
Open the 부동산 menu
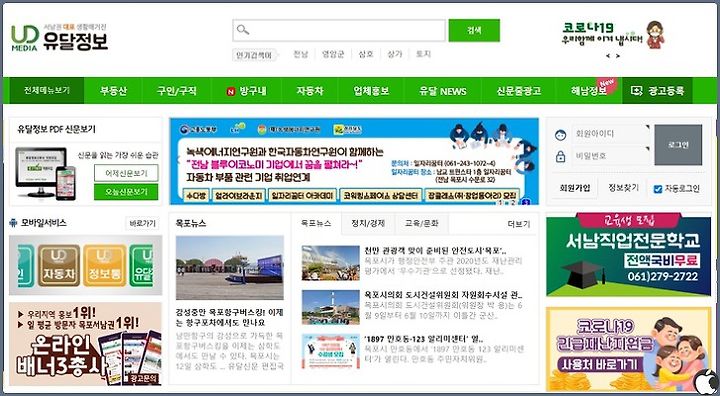[113, 91]
